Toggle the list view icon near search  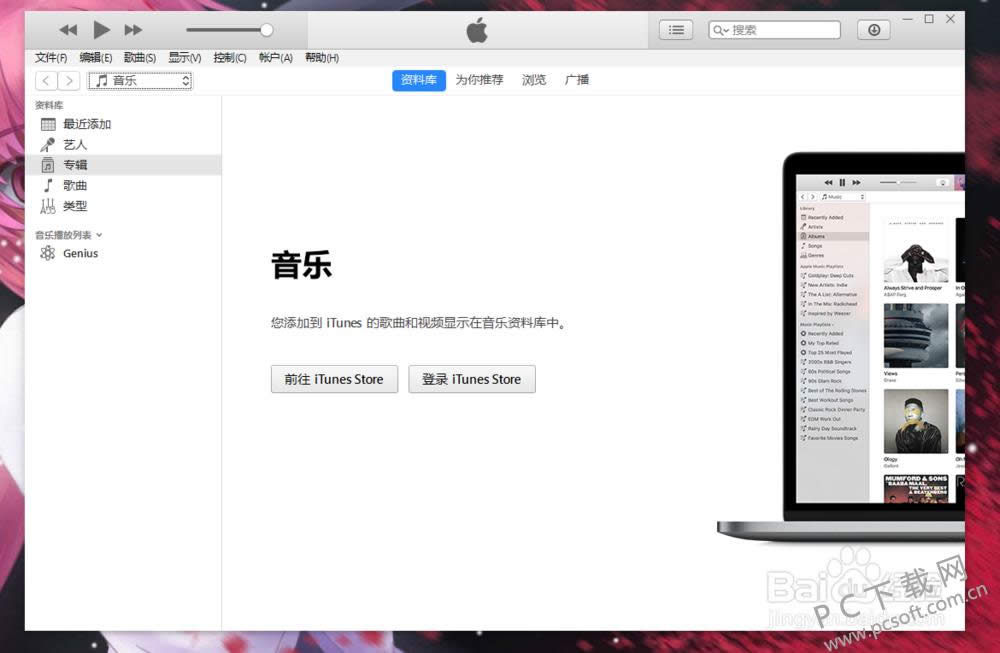(676, 29)
